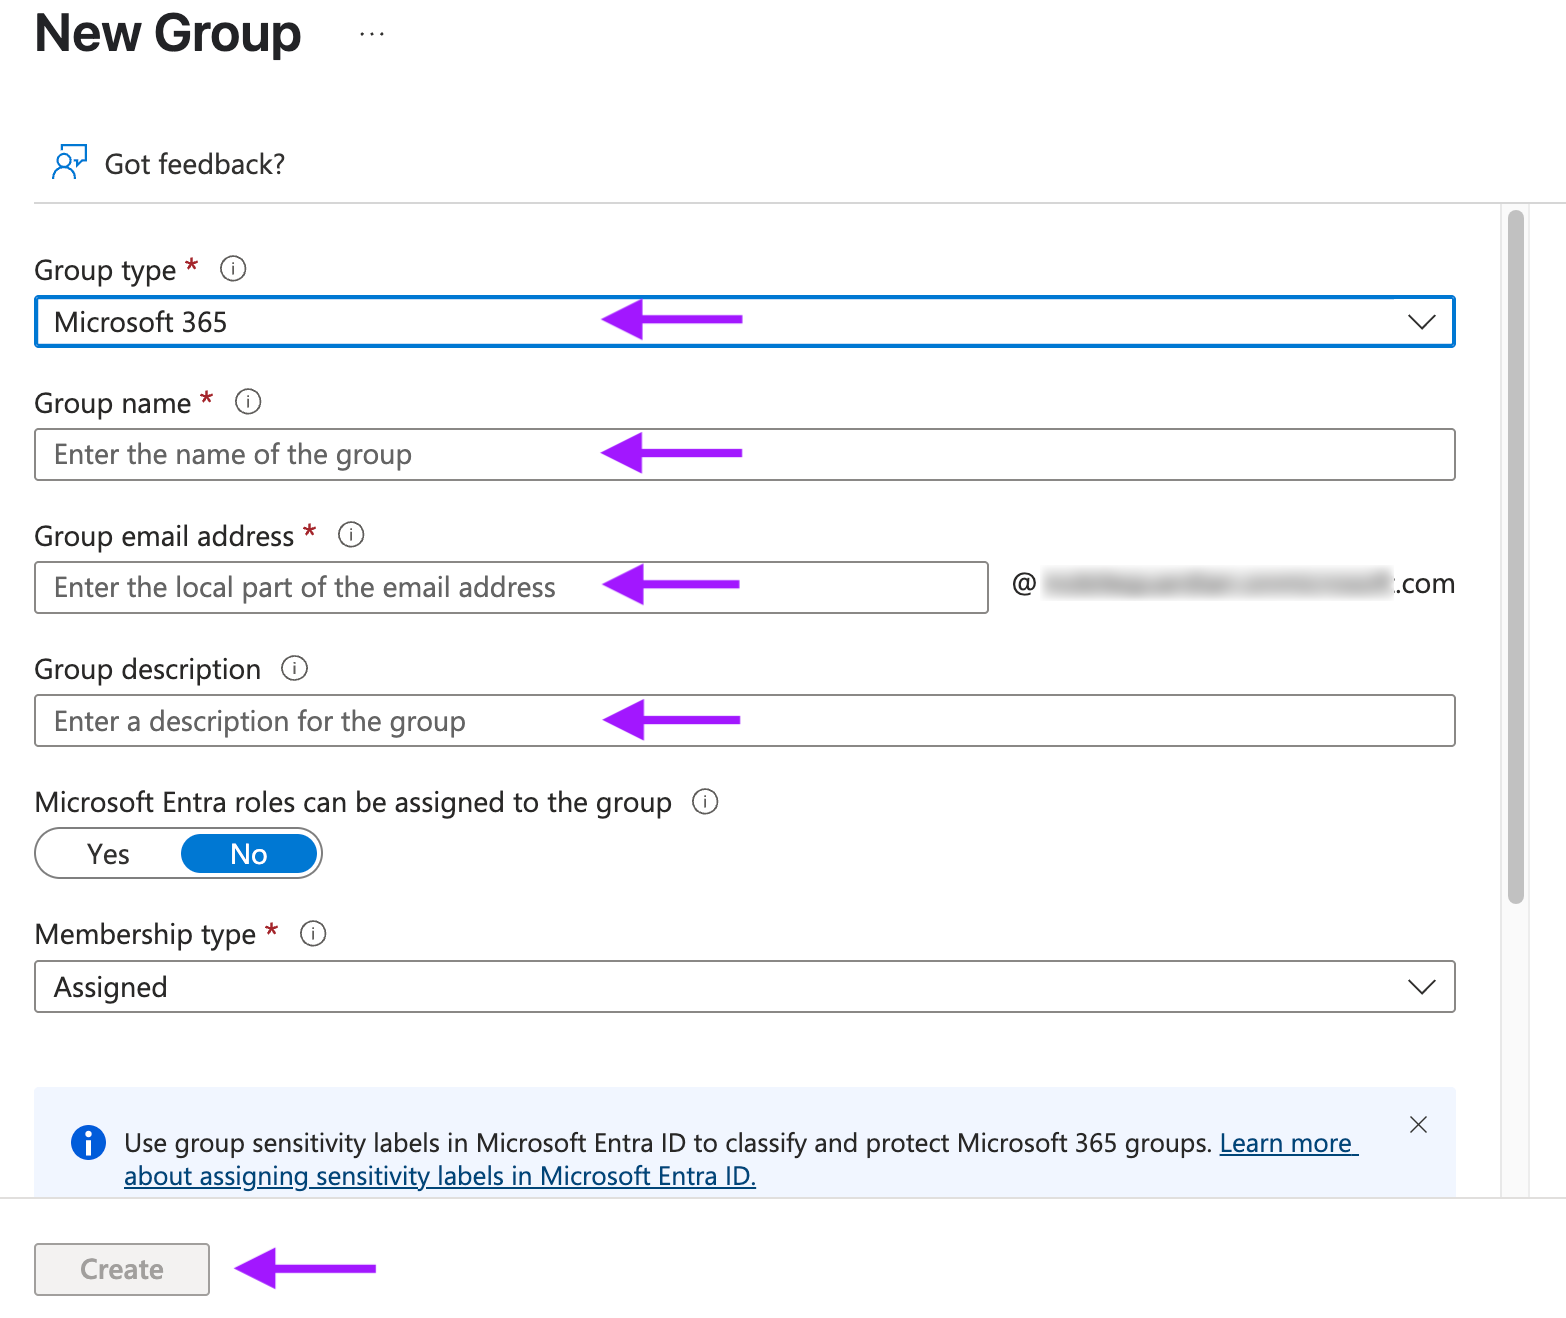Click the Got feedback person icon

tap(69, 162)
